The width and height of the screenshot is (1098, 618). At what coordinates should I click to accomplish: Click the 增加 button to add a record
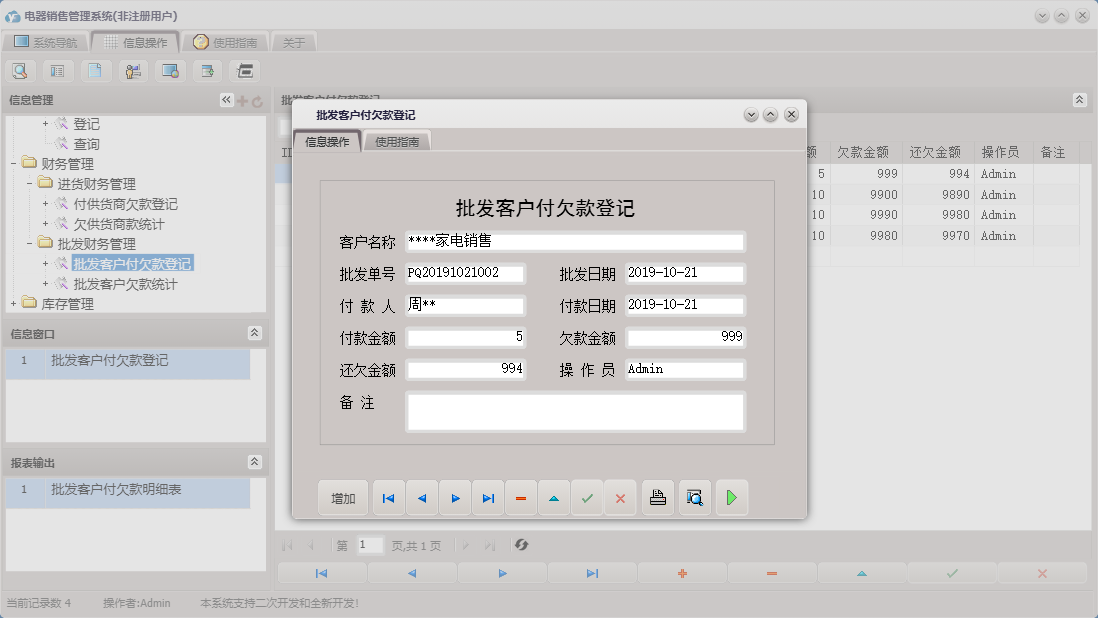click(343, 497)
